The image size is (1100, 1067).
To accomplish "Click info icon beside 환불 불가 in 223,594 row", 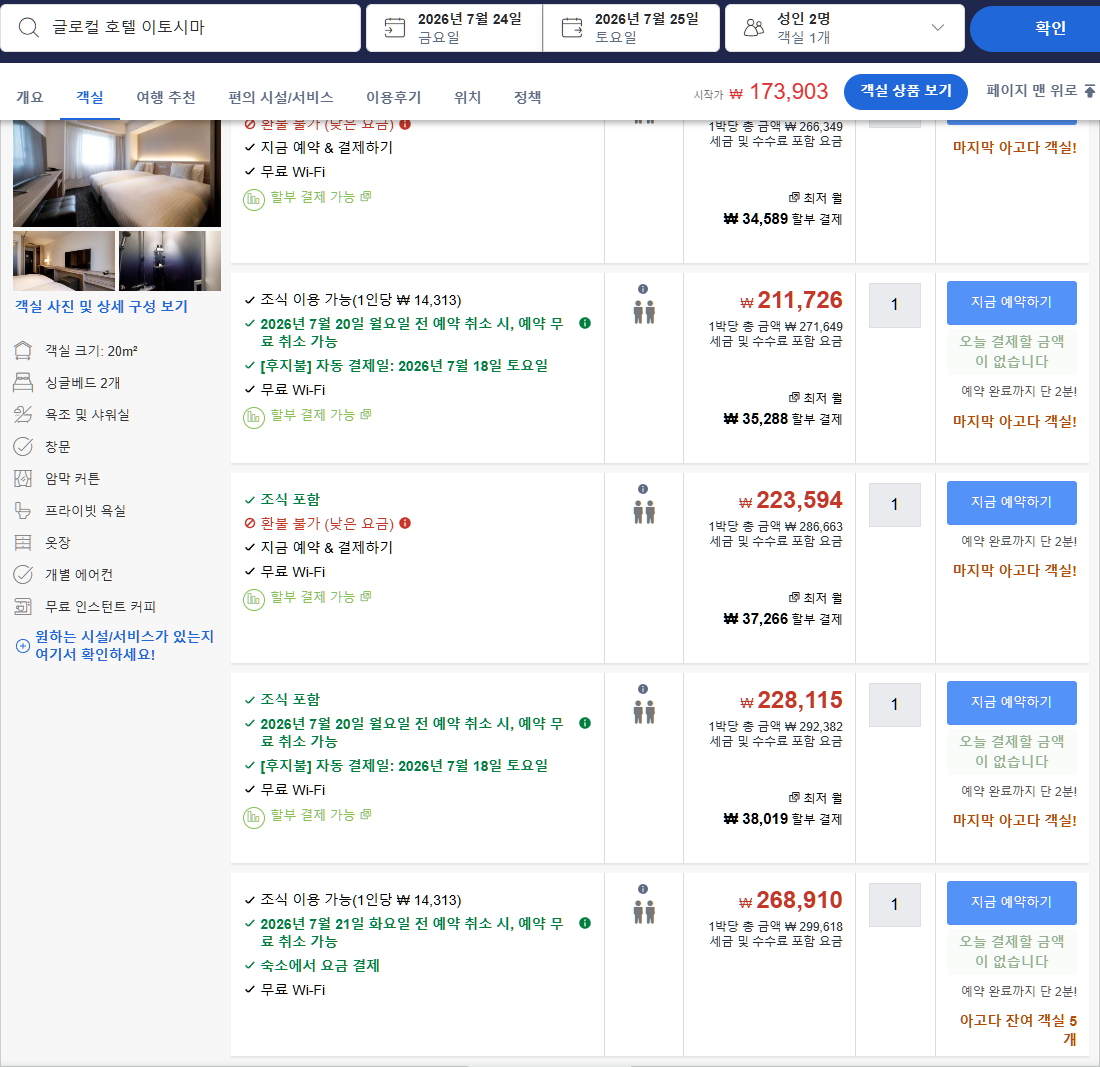I will pos(405,523).
